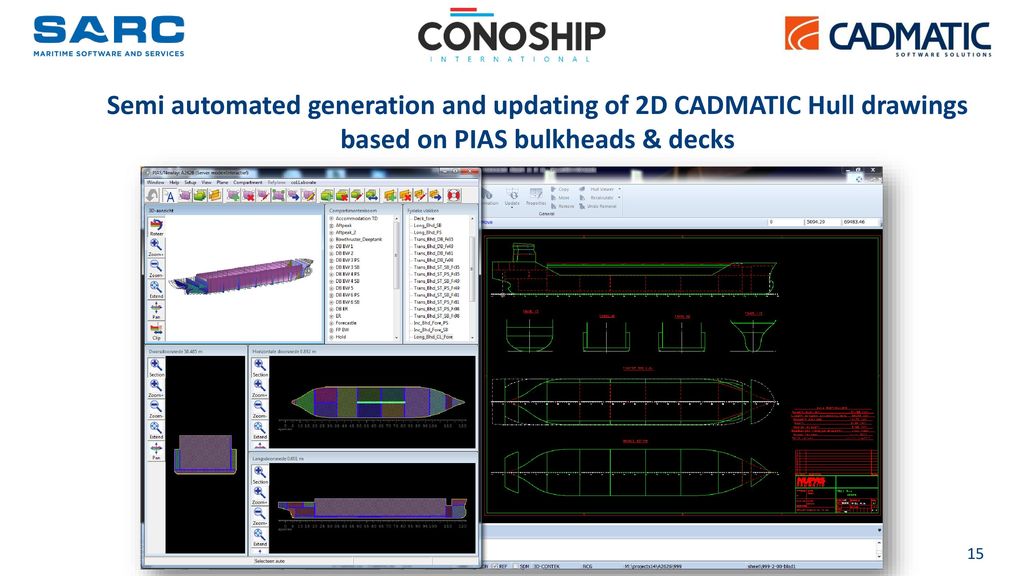Click Copy in the CADMATIC ribbon

point(560,189)
